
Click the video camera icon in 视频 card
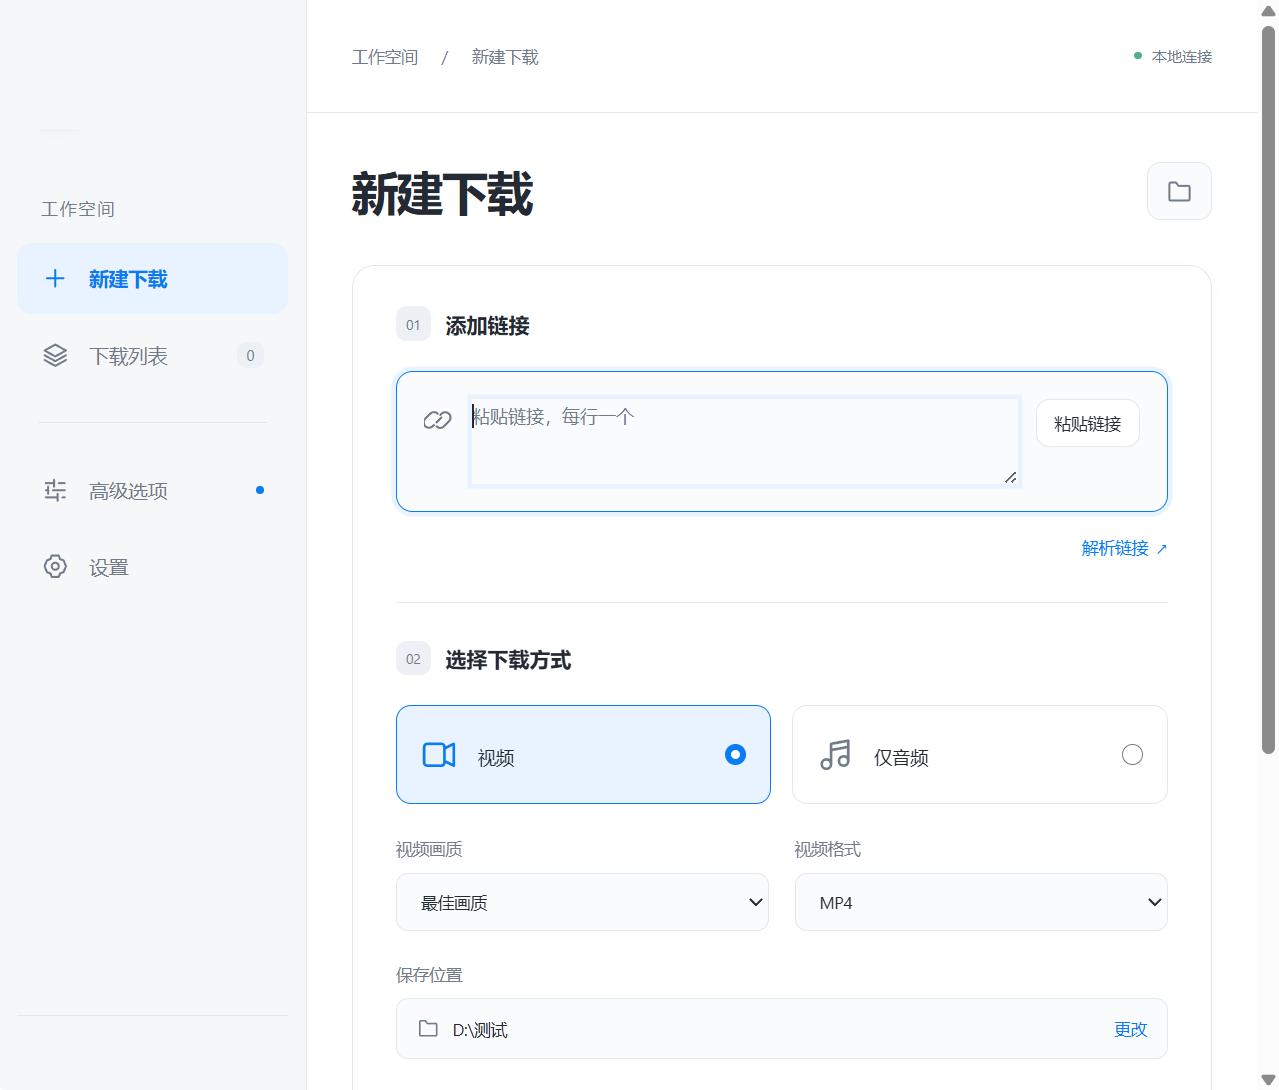pos(439,755)
